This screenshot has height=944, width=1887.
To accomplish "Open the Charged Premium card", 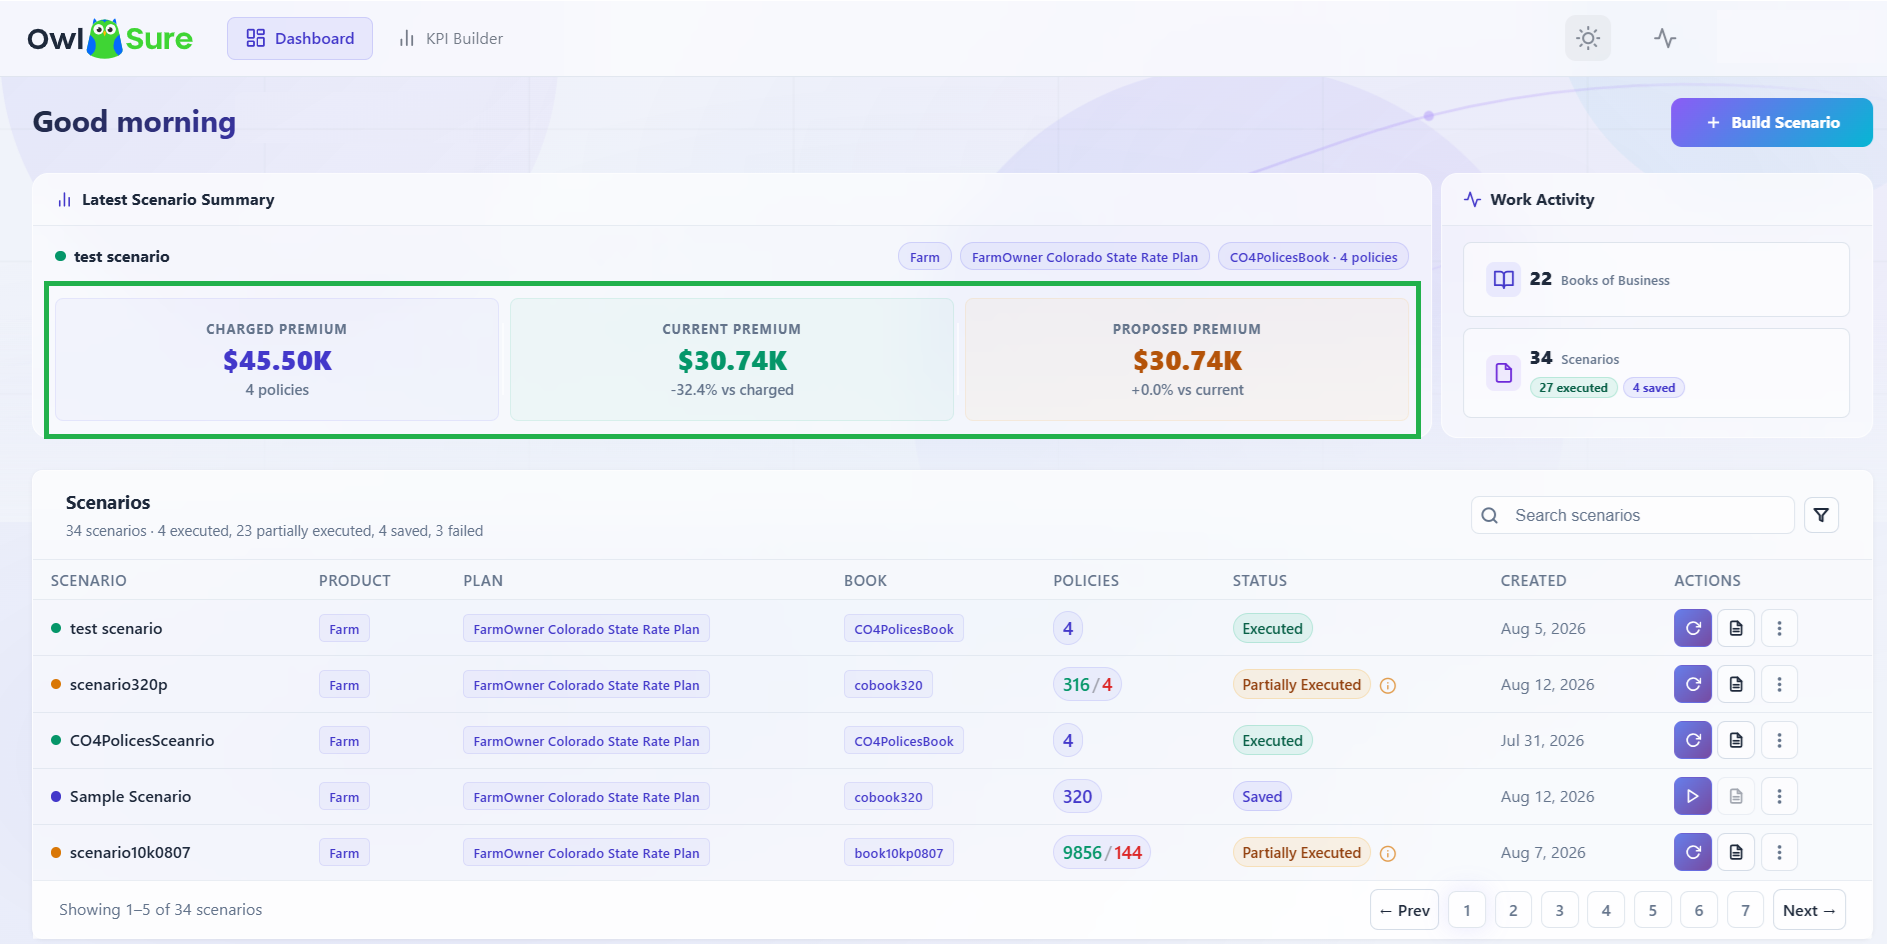I will coord(277,359).
